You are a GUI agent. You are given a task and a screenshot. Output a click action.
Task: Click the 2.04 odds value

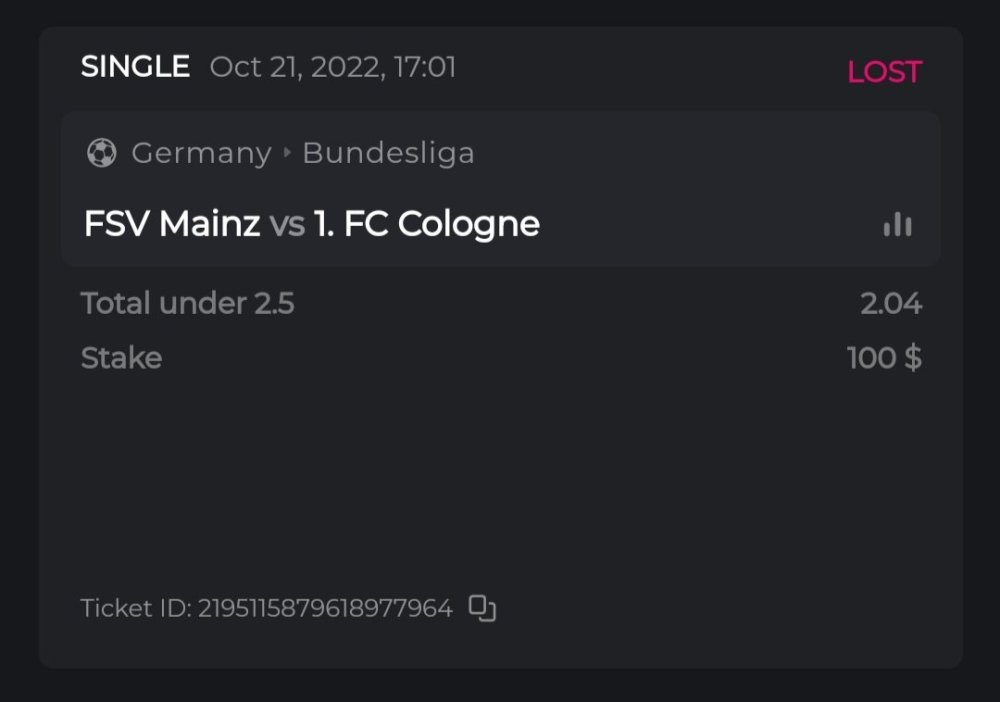click(x=890, y=303)
